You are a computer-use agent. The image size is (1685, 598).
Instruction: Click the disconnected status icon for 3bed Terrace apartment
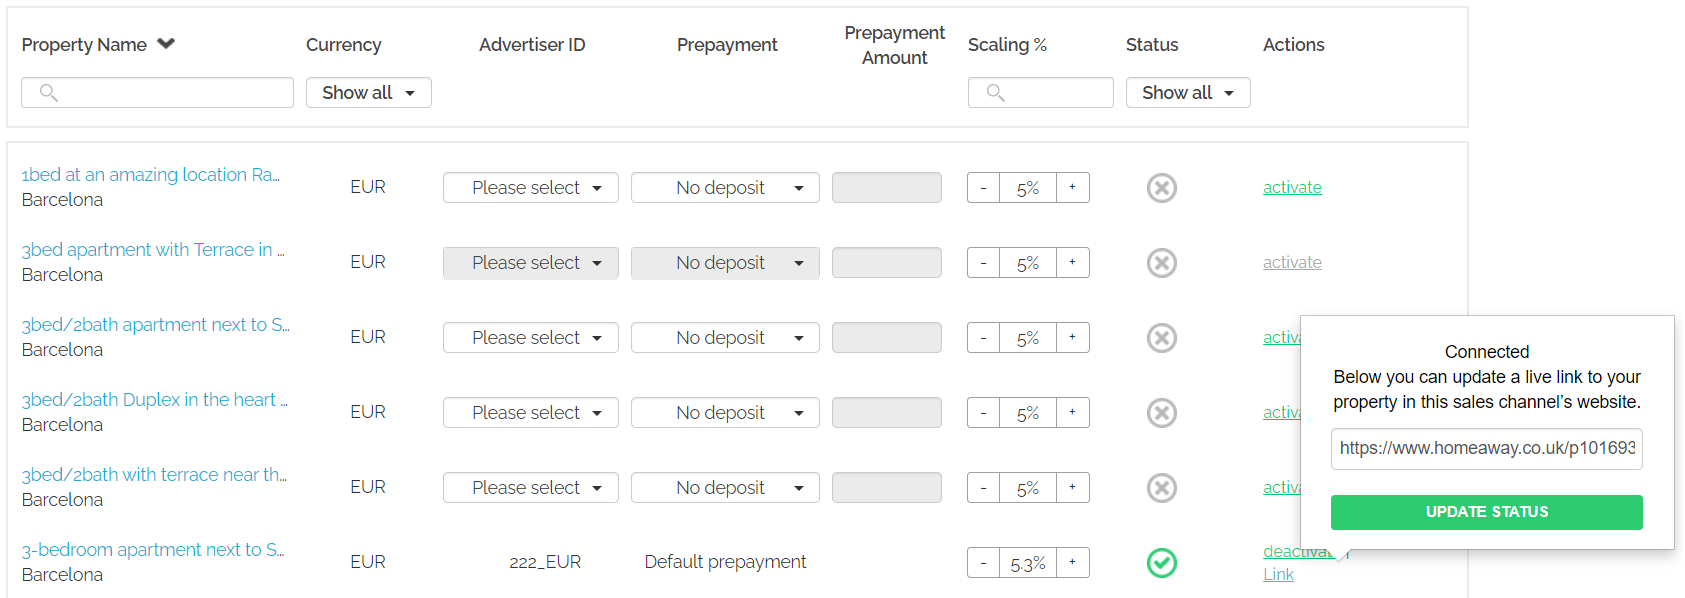(1161, 263)
